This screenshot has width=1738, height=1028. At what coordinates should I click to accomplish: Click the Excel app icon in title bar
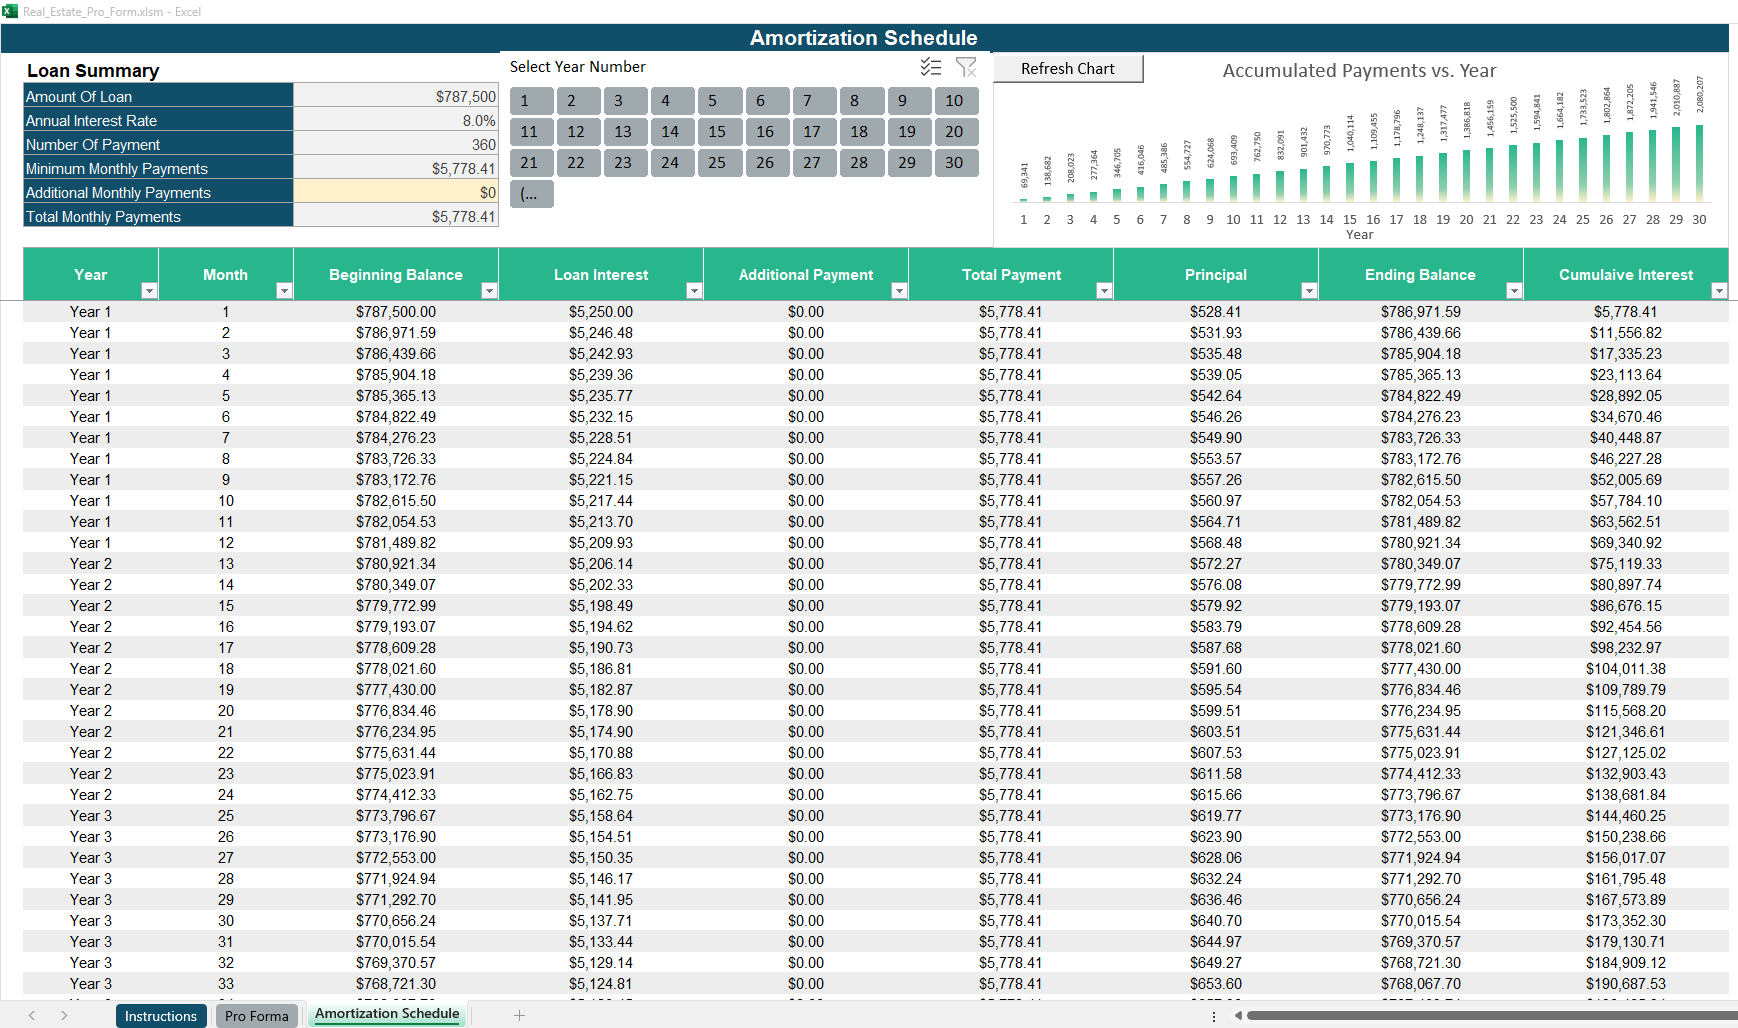point(10,11)
